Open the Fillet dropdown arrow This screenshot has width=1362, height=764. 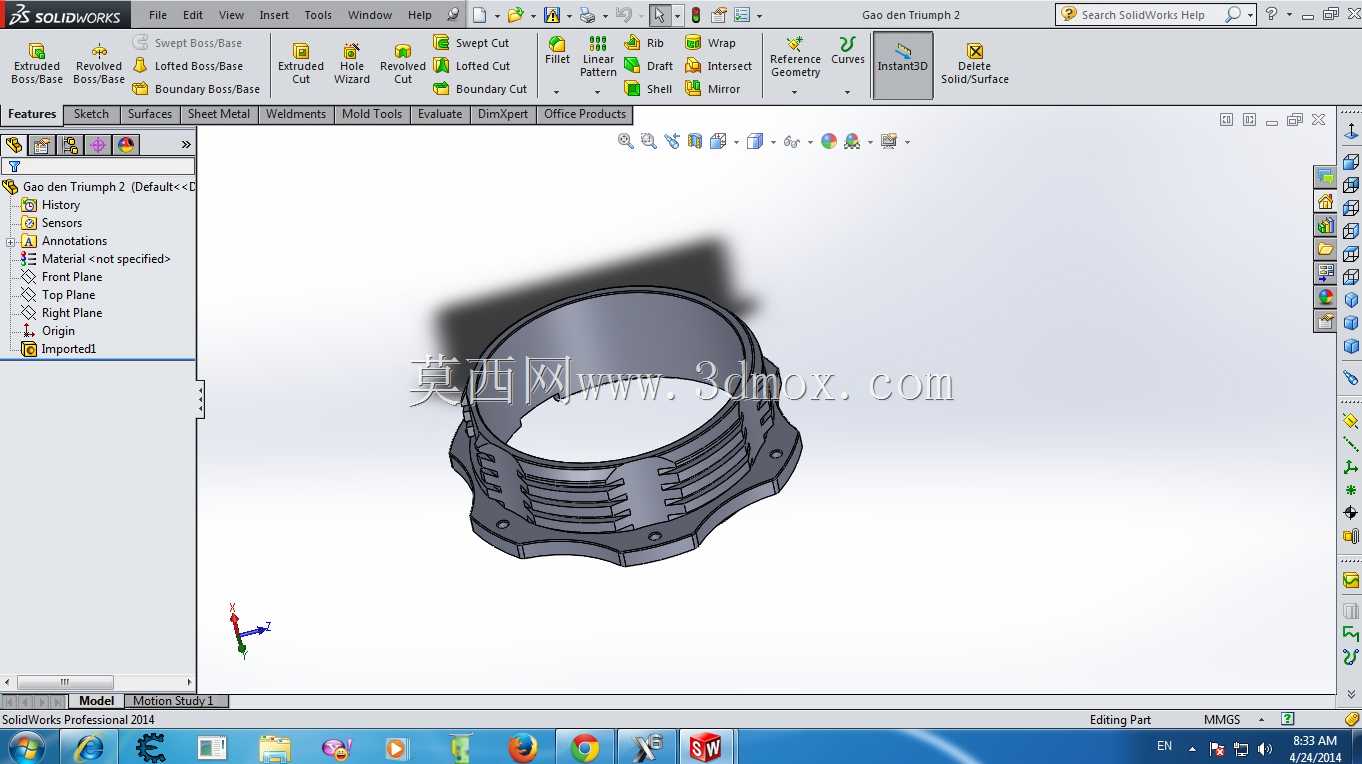(x=557, y=92)
